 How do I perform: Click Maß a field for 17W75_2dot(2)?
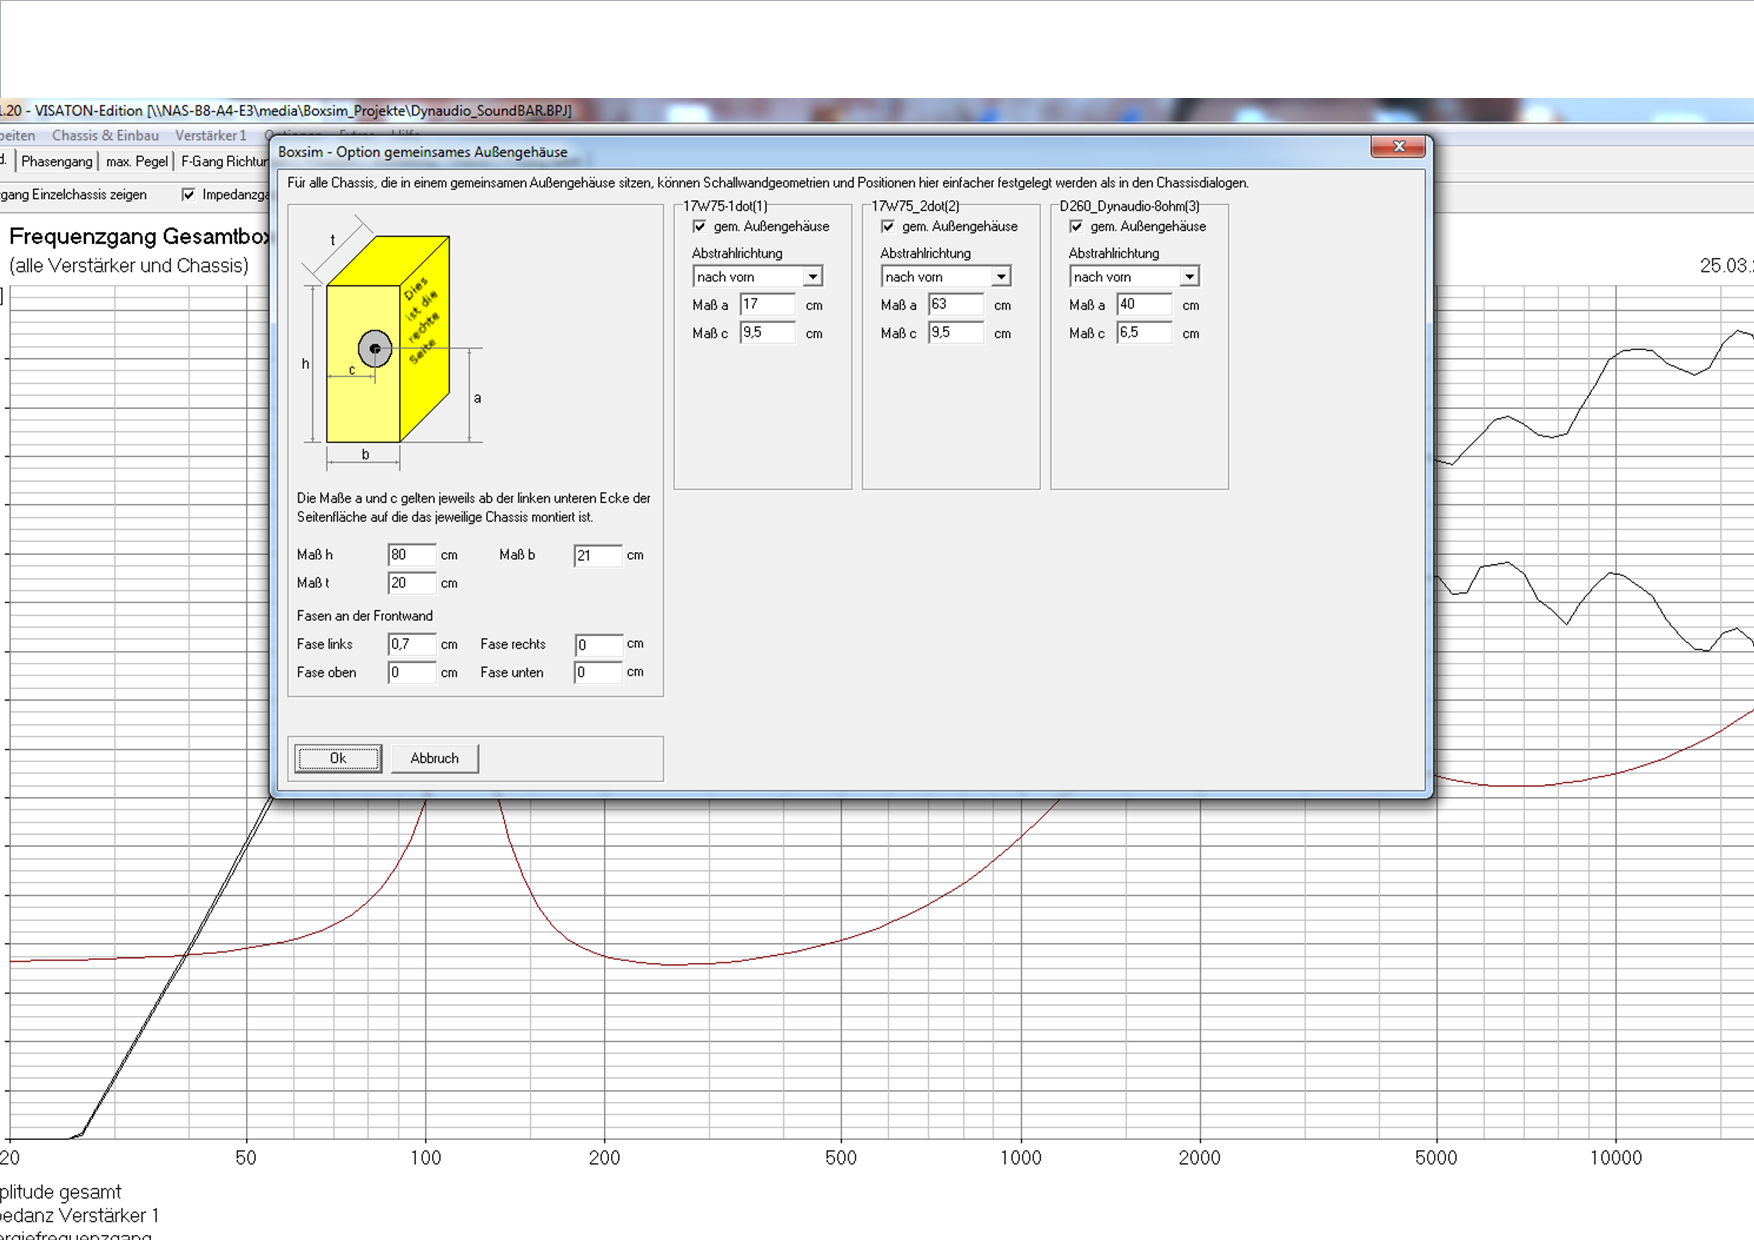(x=955, y=305)
